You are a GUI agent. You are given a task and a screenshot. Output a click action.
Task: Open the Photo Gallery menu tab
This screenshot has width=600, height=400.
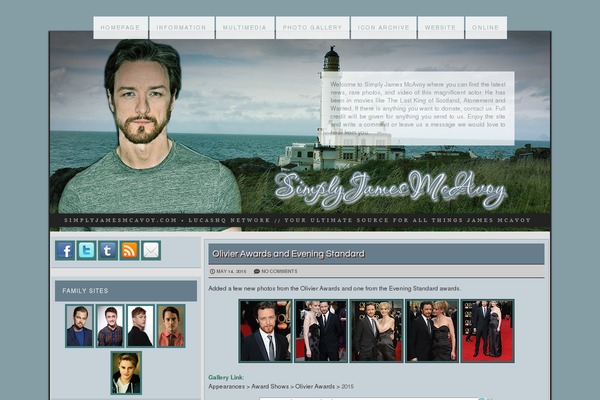[x=313, y=28]
